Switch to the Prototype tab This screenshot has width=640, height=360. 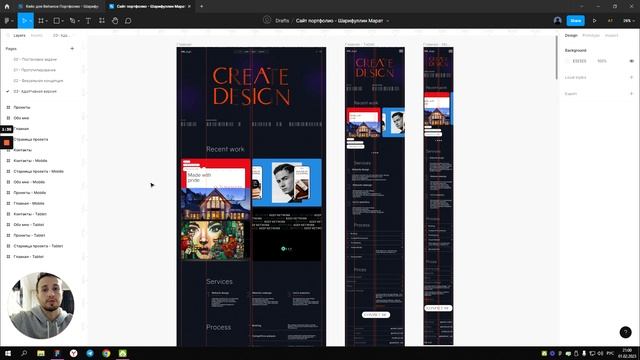click(591, 36)
